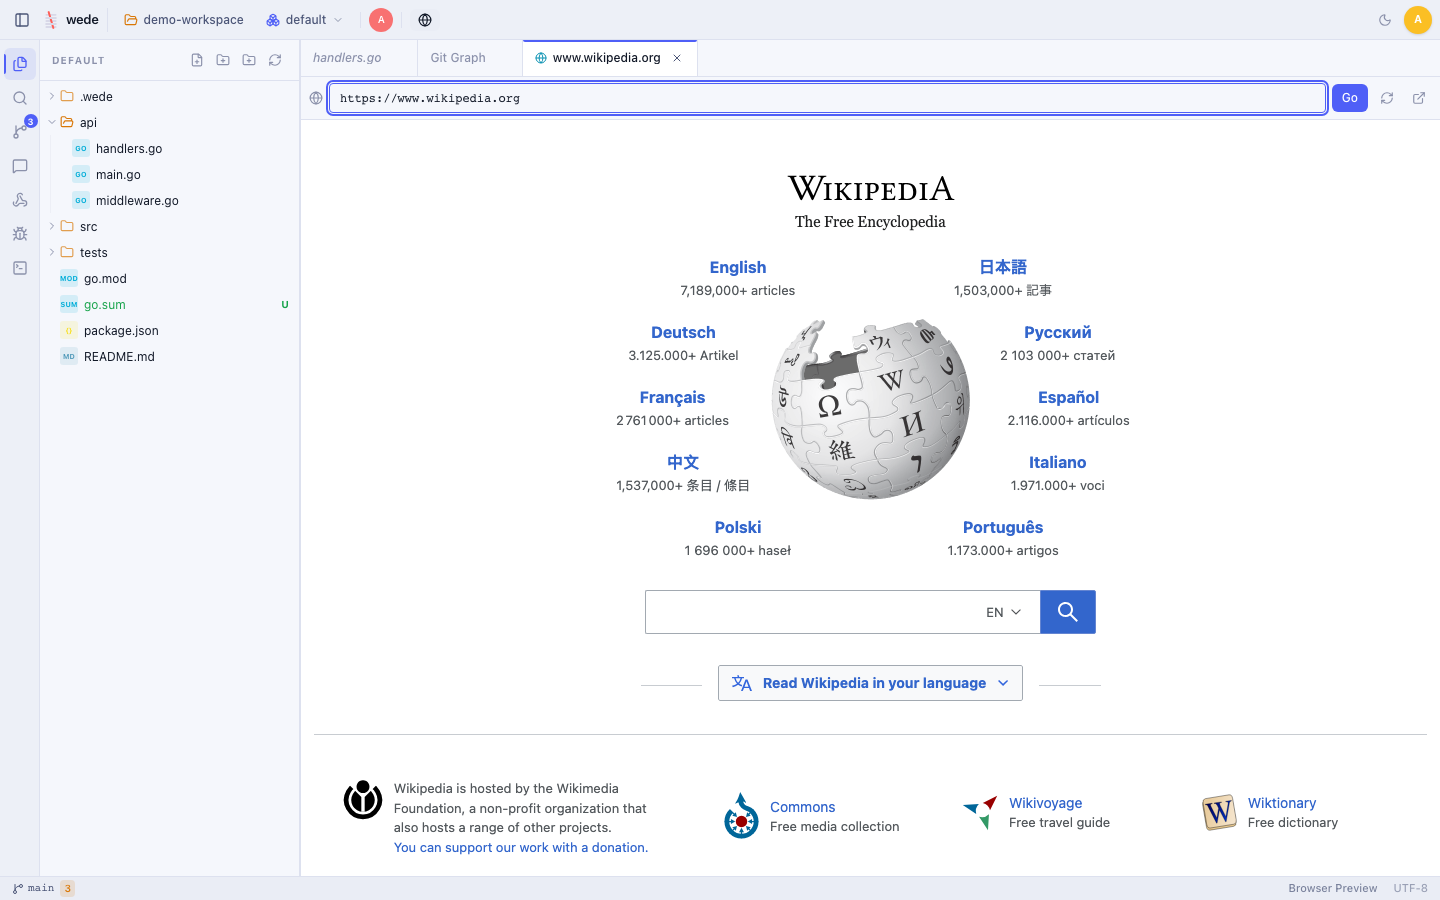Open the Français Wikipedia link
This screenshot has height=900, width=1440.
click(672, 397)
